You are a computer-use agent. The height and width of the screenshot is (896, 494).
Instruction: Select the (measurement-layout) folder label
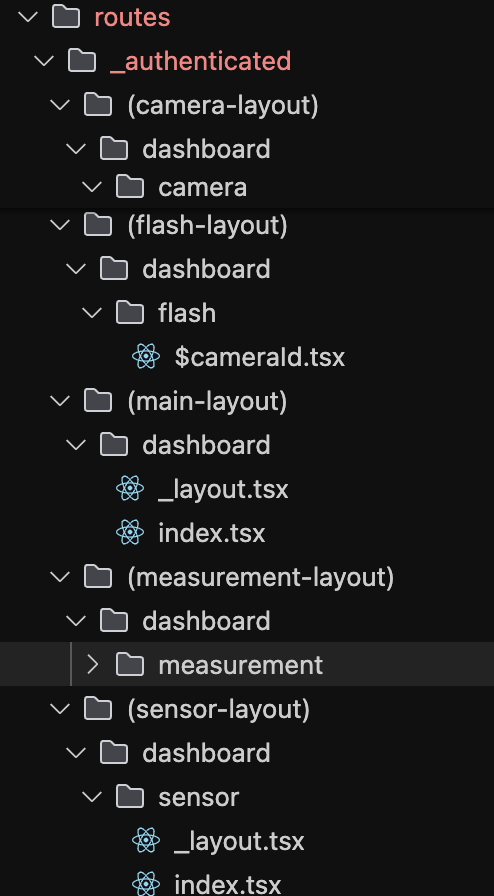261,577
